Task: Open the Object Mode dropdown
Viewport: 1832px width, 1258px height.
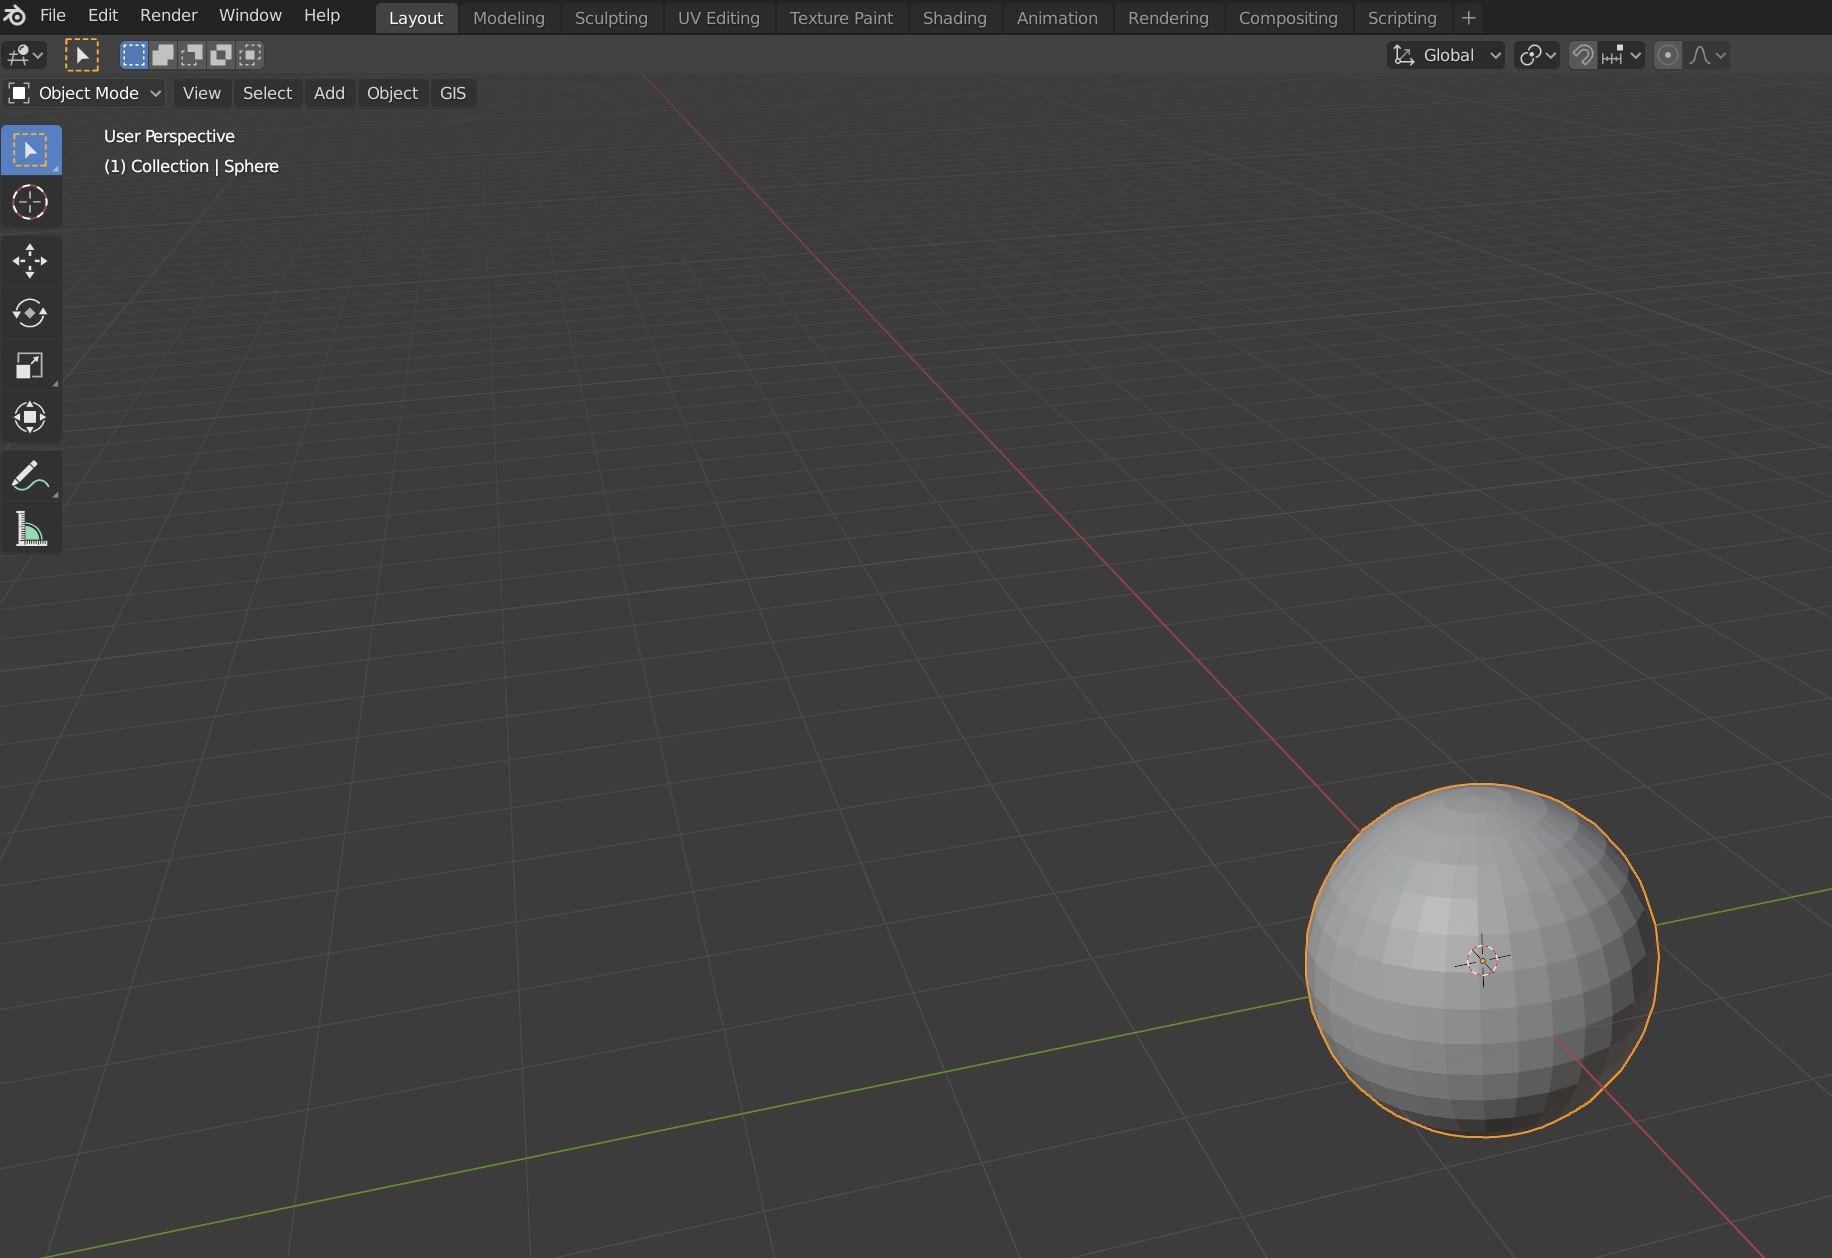Action: [x=85, y=93]
